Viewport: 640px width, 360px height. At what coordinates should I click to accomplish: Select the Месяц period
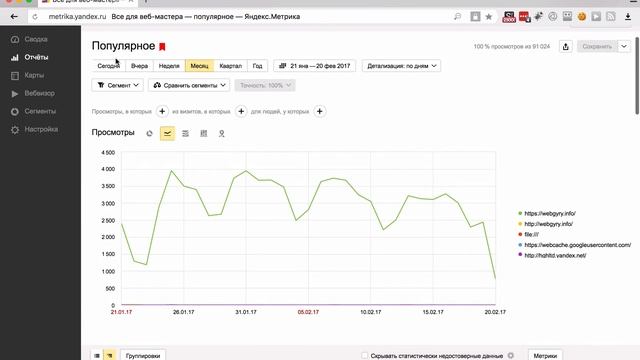click(x=200, y=66)
